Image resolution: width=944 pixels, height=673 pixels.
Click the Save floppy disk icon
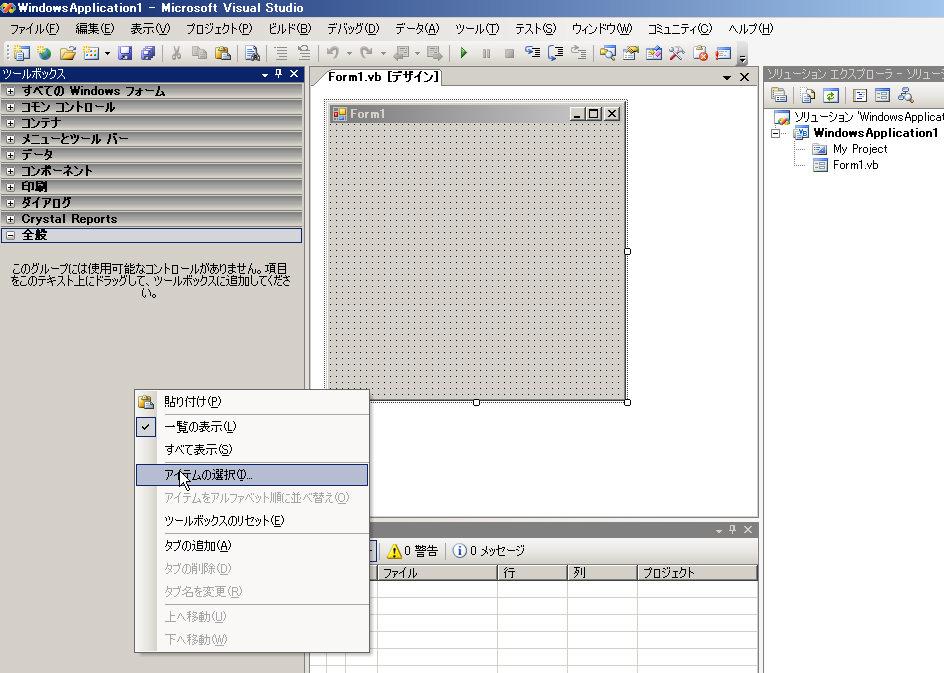(x=125, y=53)
